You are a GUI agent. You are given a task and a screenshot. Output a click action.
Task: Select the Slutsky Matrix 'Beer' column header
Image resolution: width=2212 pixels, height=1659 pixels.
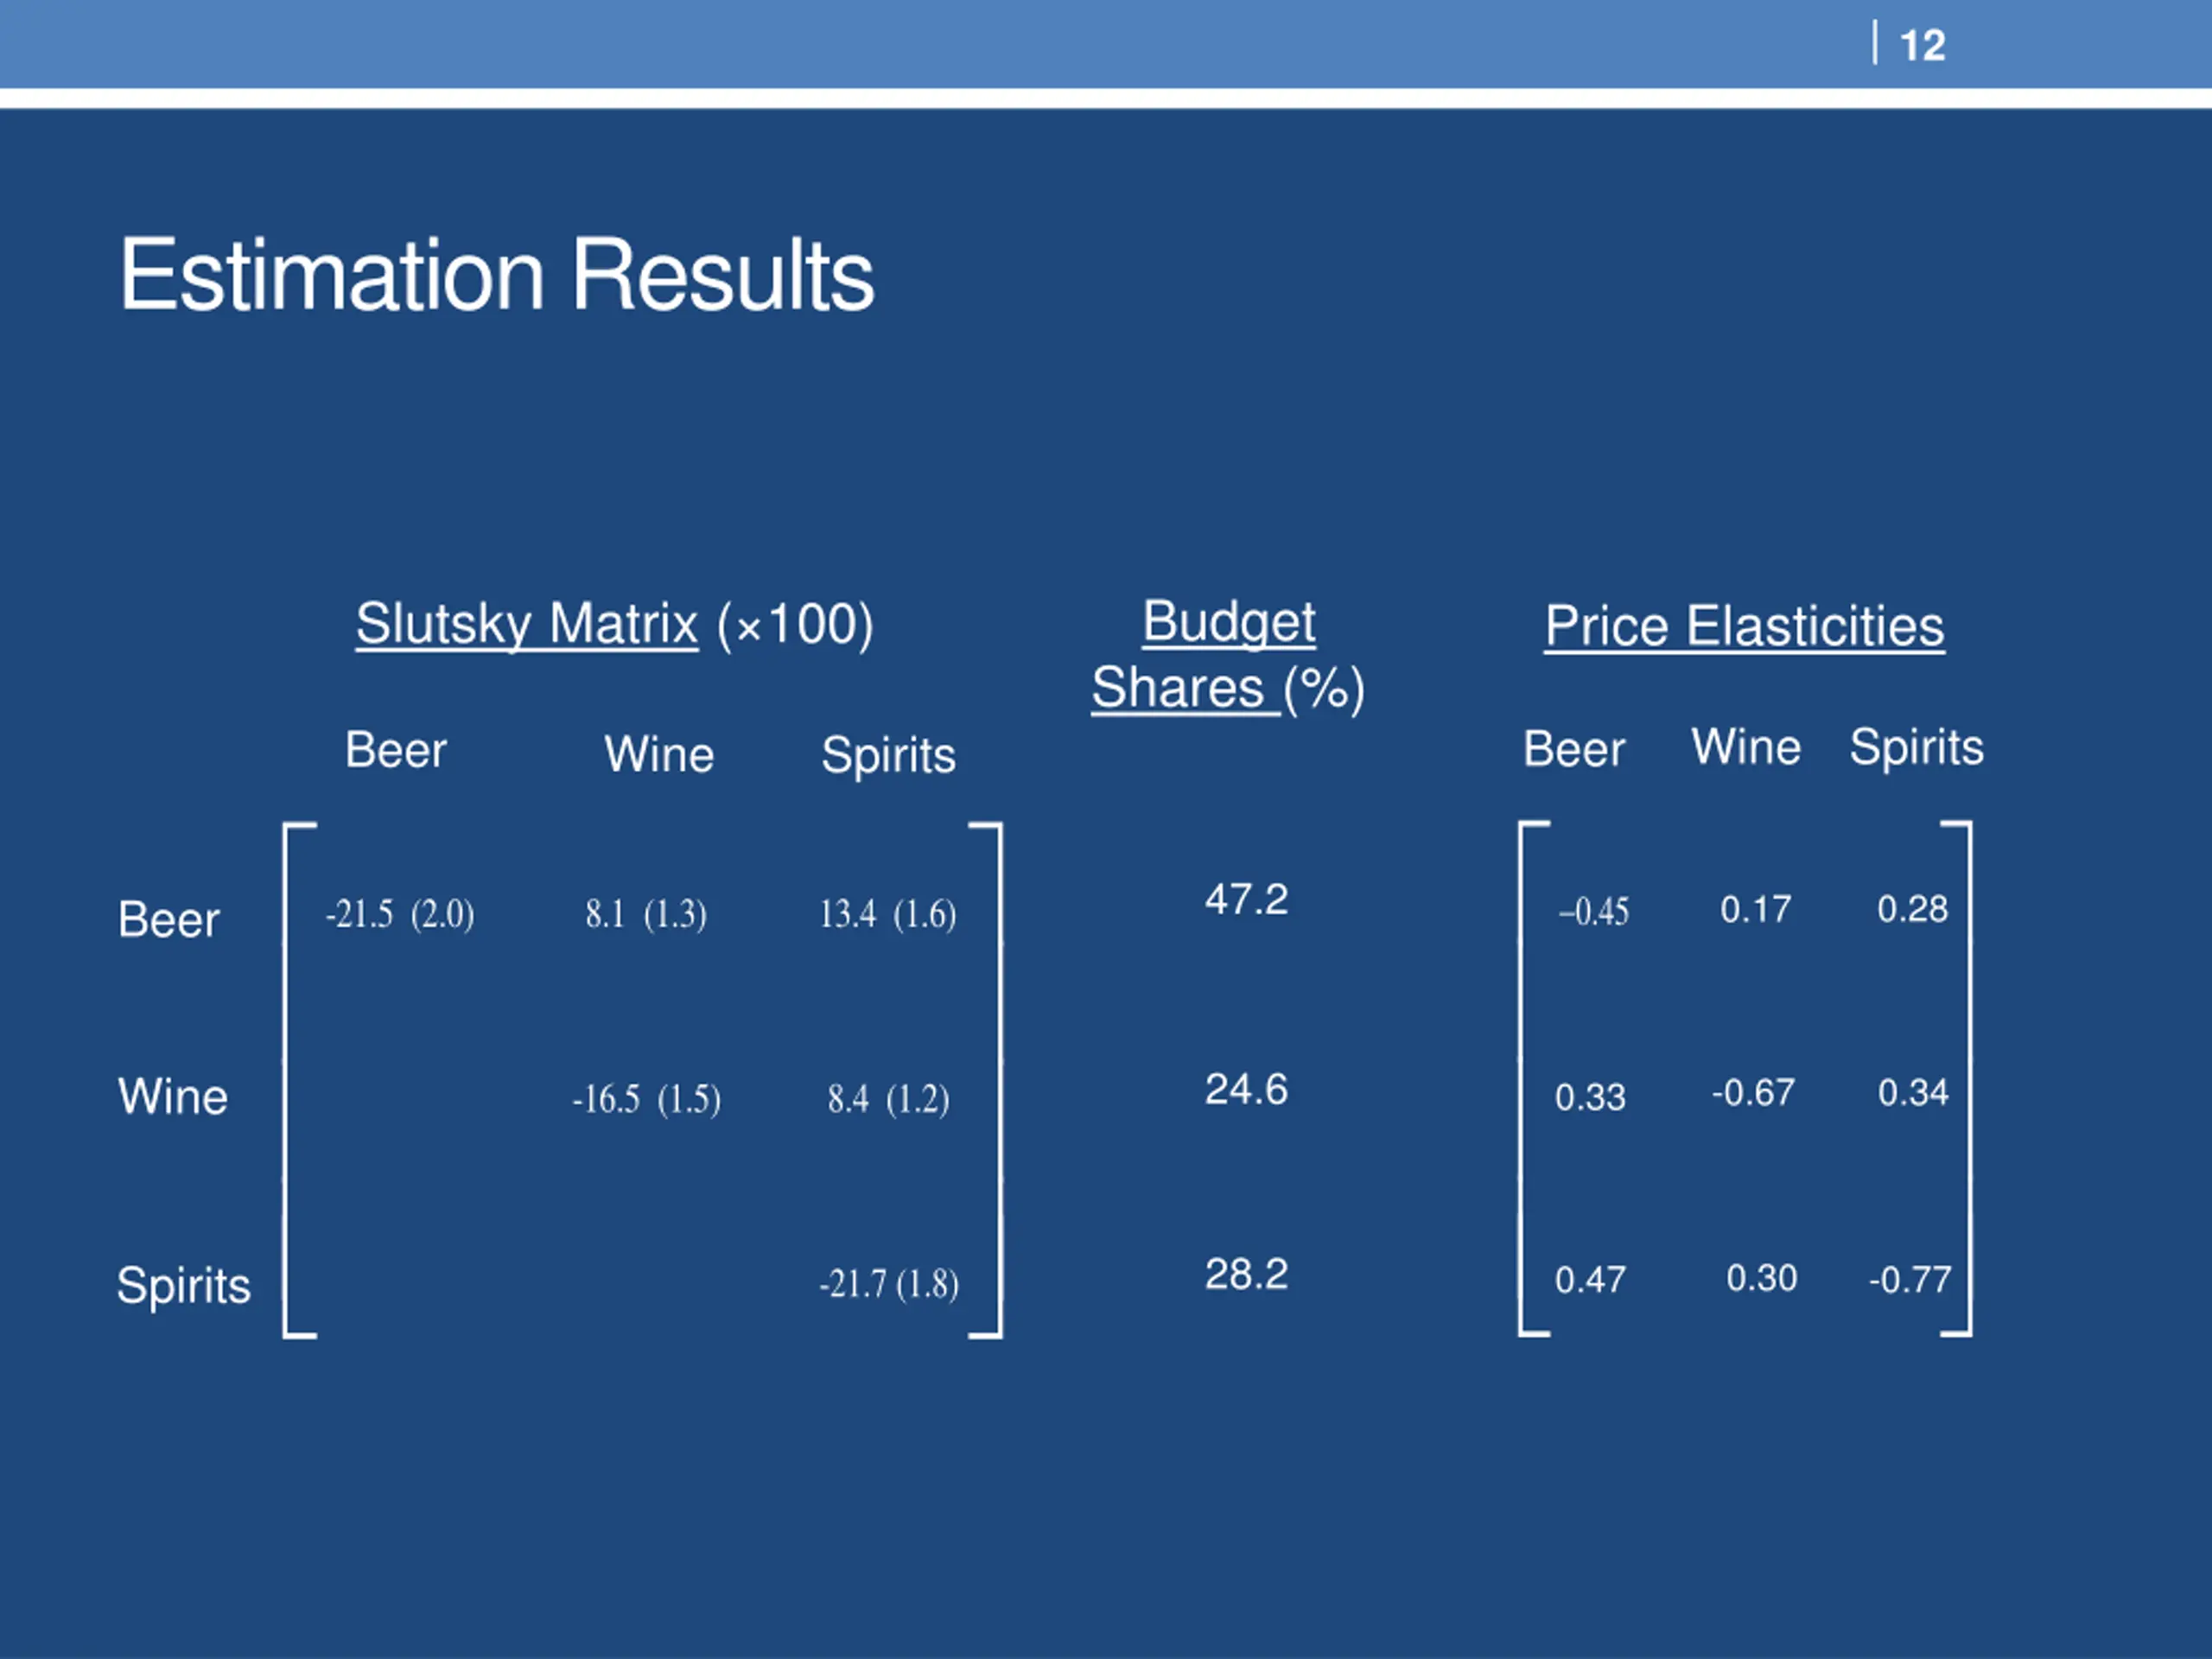[396, 750]
